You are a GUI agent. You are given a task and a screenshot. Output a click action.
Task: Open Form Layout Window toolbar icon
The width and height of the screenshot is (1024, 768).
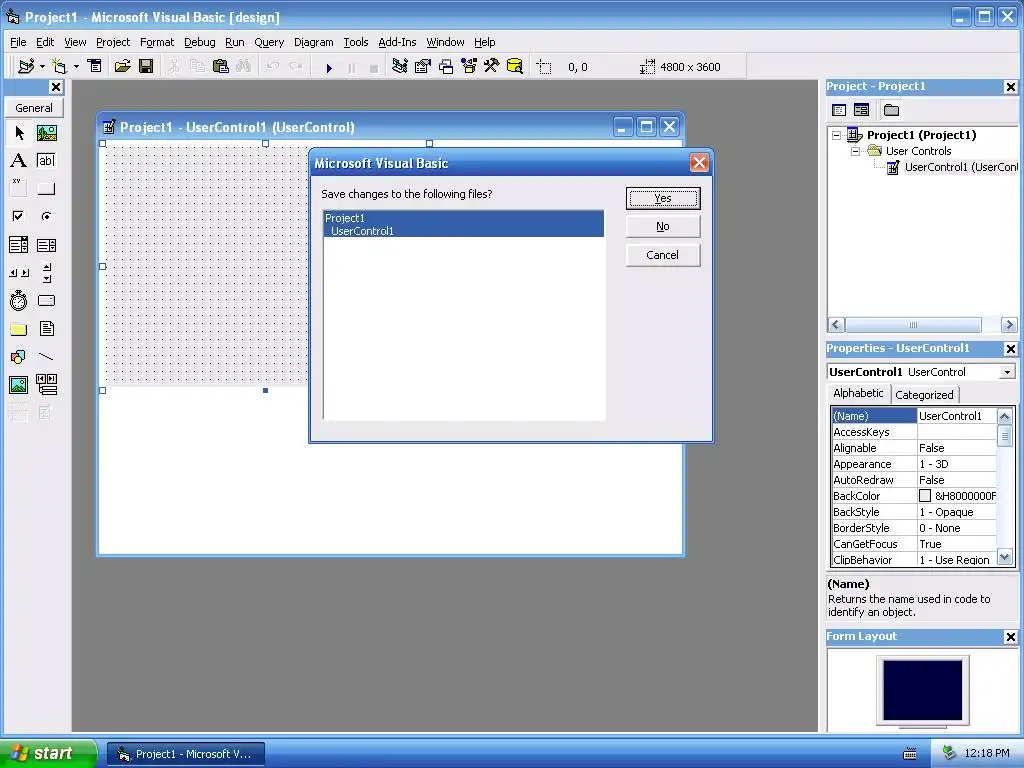coord(446,67)
